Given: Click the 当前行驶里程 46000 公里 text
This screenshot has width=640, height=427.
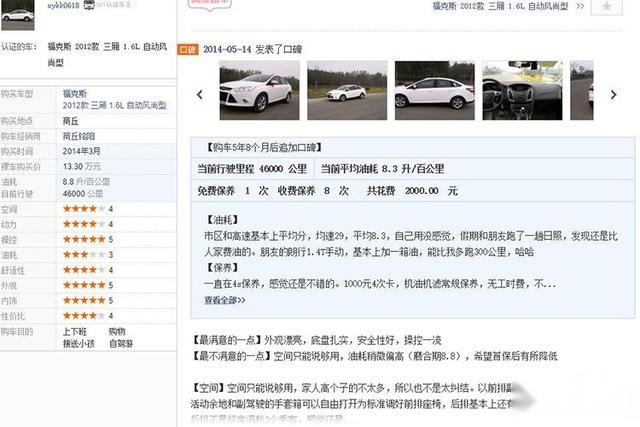Looking at the screenshot, I should click(252, 169).
